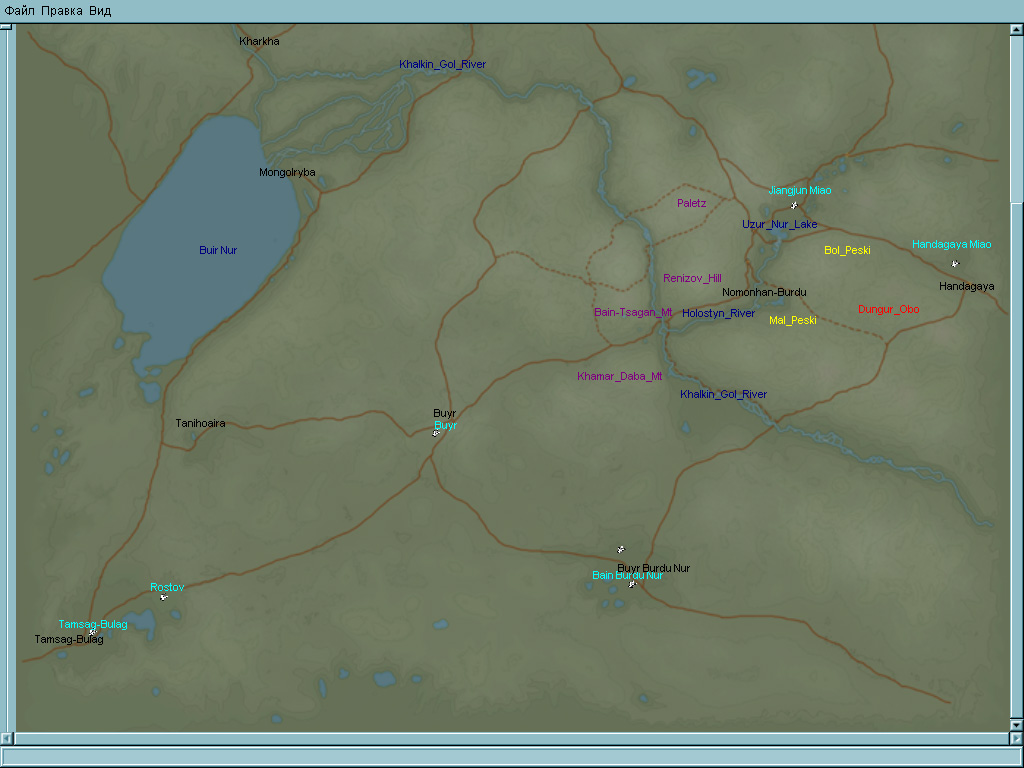Screen dimensions: 1024x768
Task: Click the Mongolryba town label
Action: click(287, 172)
